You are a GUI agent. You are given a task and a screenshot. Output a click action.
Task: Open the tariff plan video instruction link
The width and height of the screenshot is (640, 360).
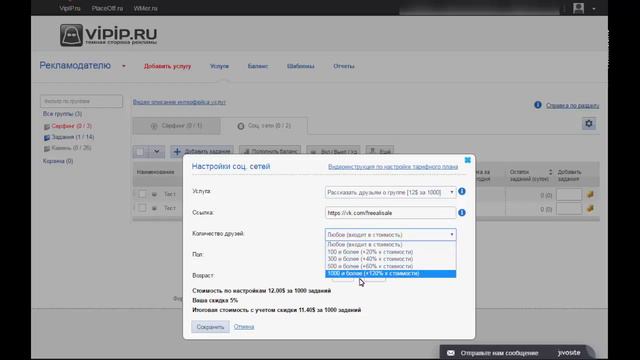[x=393, y=167]
